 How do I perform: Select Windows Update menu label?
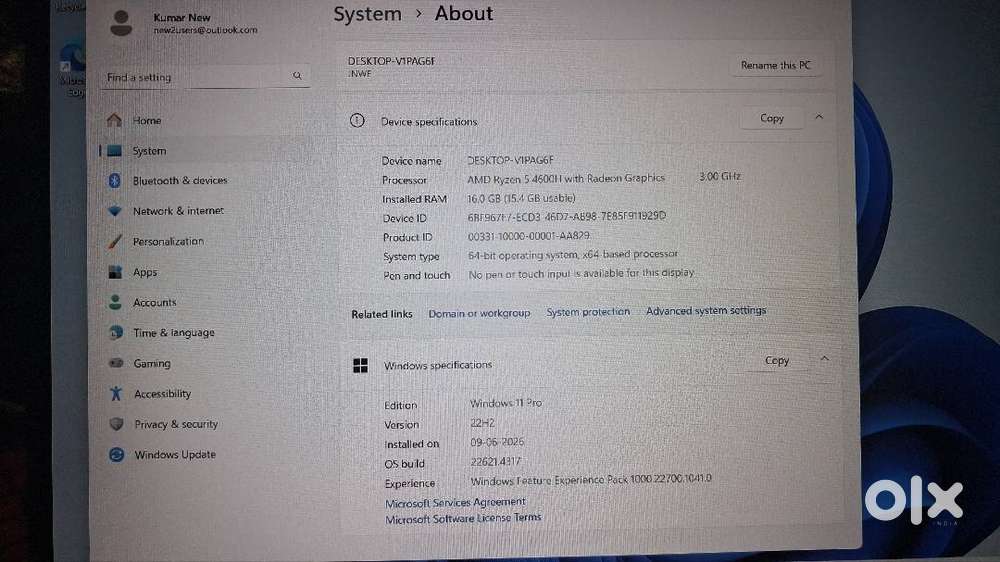tap(175, 454)
